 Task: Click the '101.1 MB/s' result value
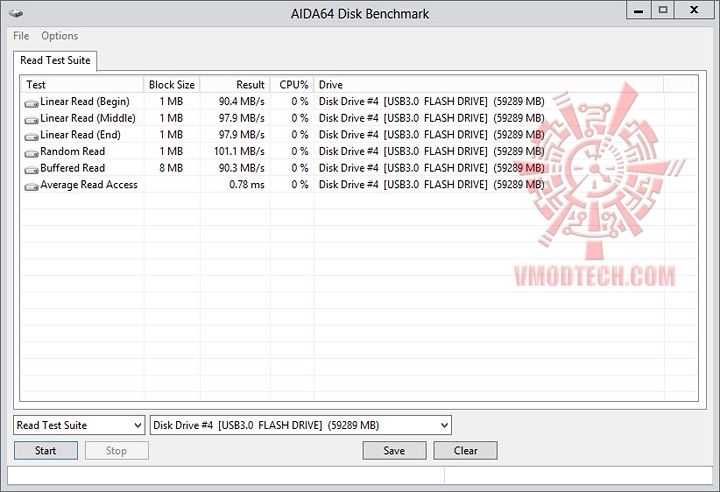239,151
